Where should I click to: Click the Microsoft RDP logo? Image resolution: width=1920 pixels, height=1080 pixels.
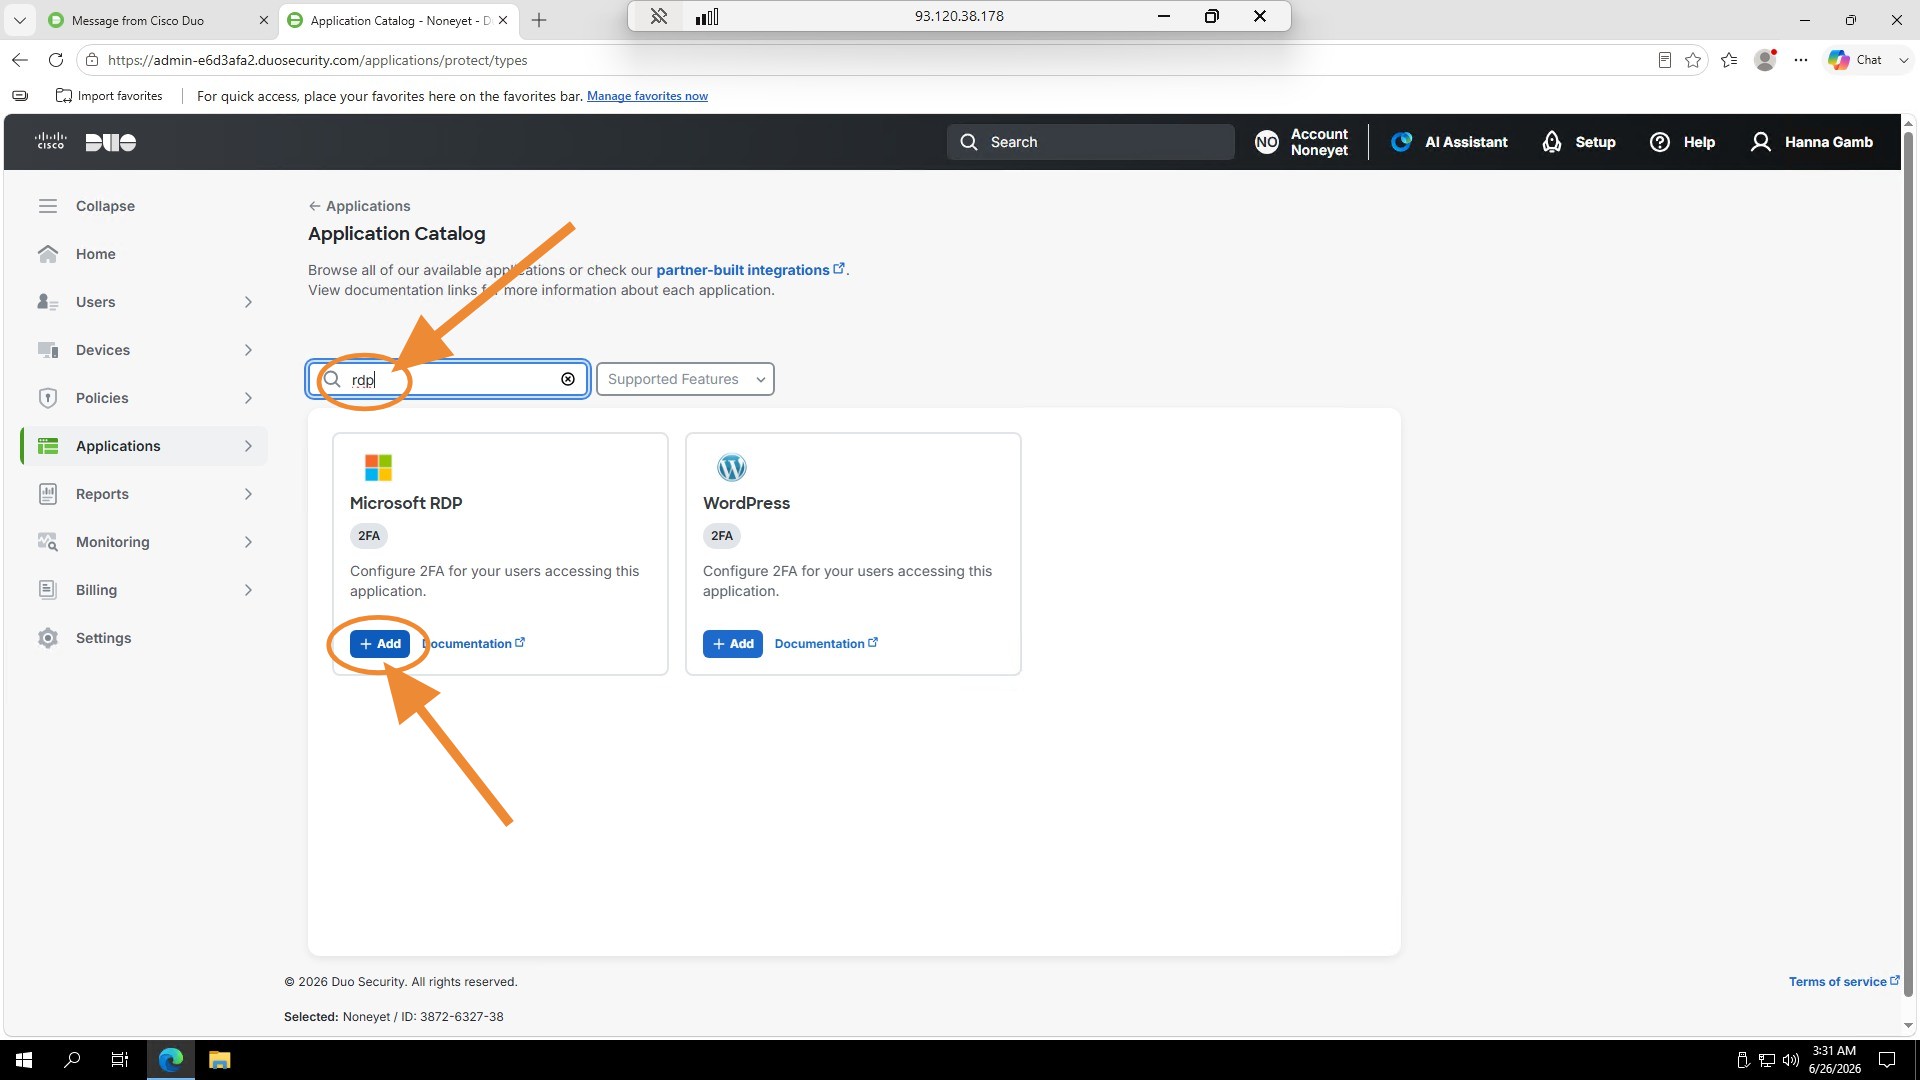pyautogui.click(x=378, y=467)
